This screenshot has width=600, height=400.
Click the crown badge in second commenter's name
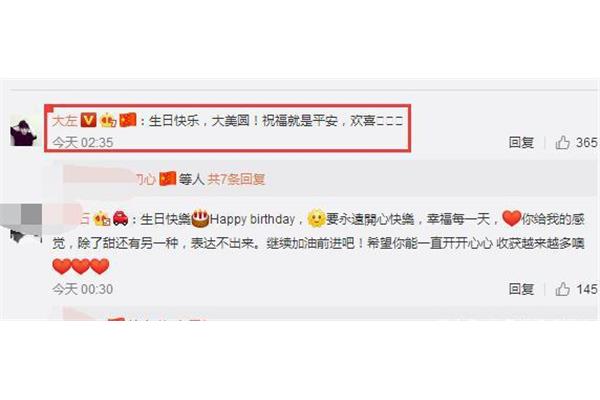tap(103, 219)
